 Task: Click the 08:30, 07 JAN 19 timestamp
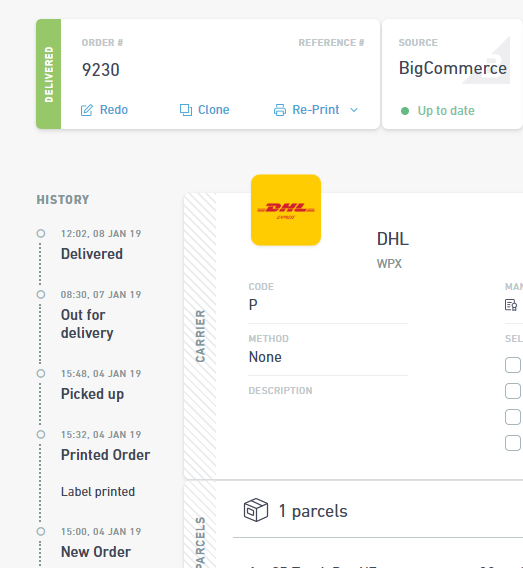[101, 295]
